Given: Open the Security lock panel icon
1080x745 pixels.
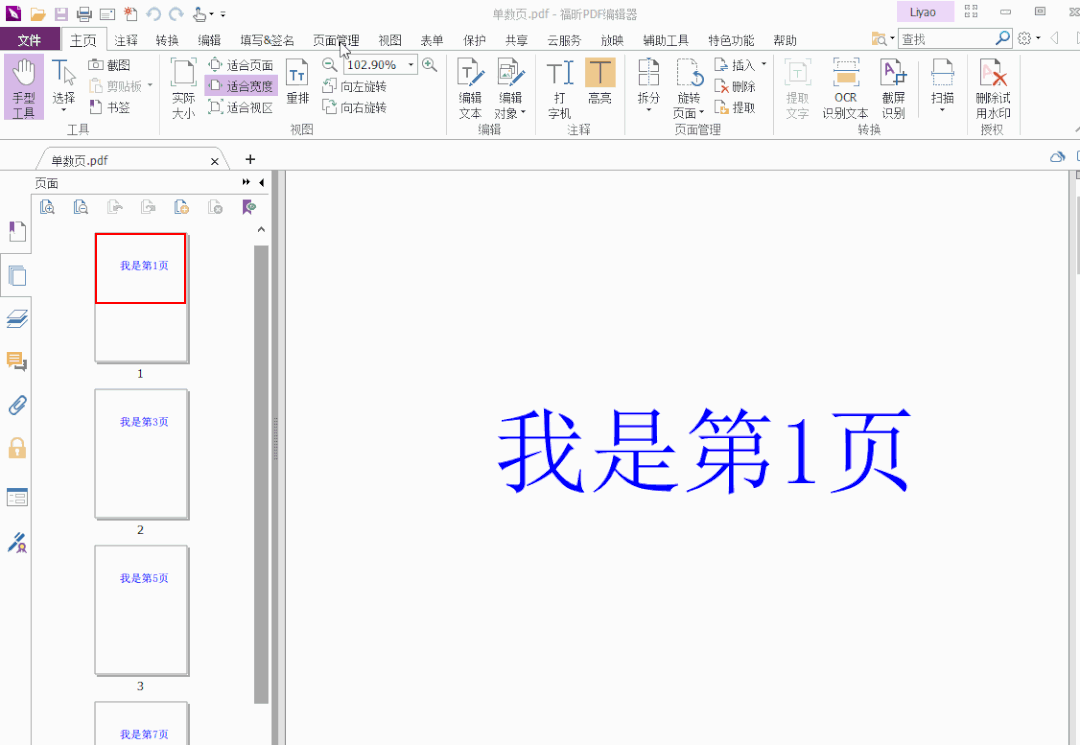Looking at the screenshot, I should point(17,448).
